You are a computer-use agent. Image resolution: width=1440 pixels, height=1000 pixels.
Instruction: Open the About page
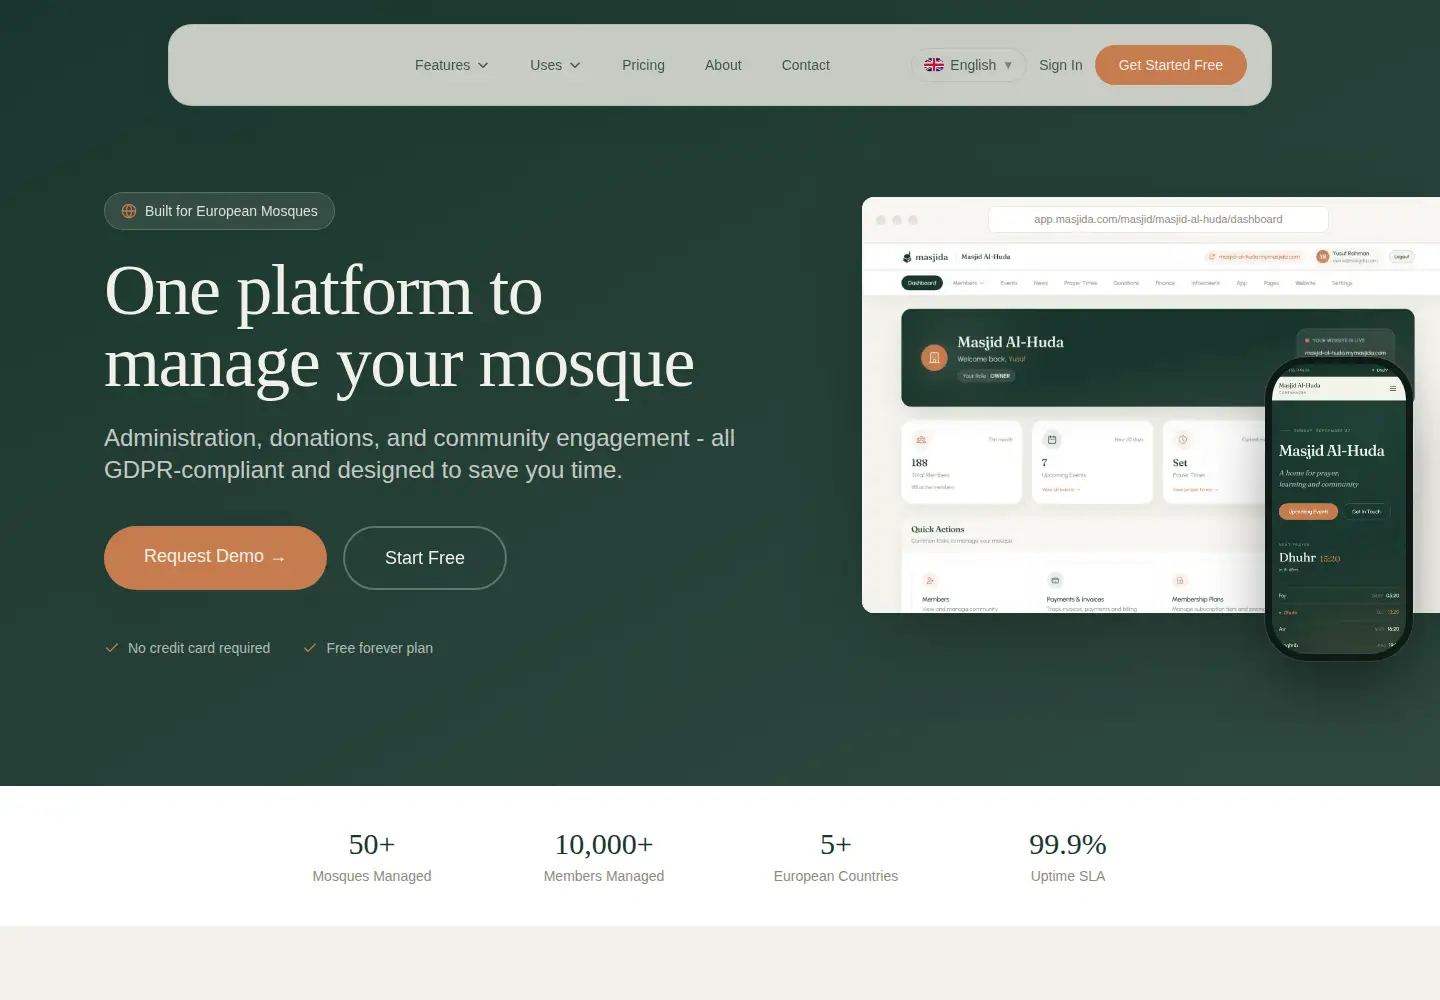pos(723,65)
